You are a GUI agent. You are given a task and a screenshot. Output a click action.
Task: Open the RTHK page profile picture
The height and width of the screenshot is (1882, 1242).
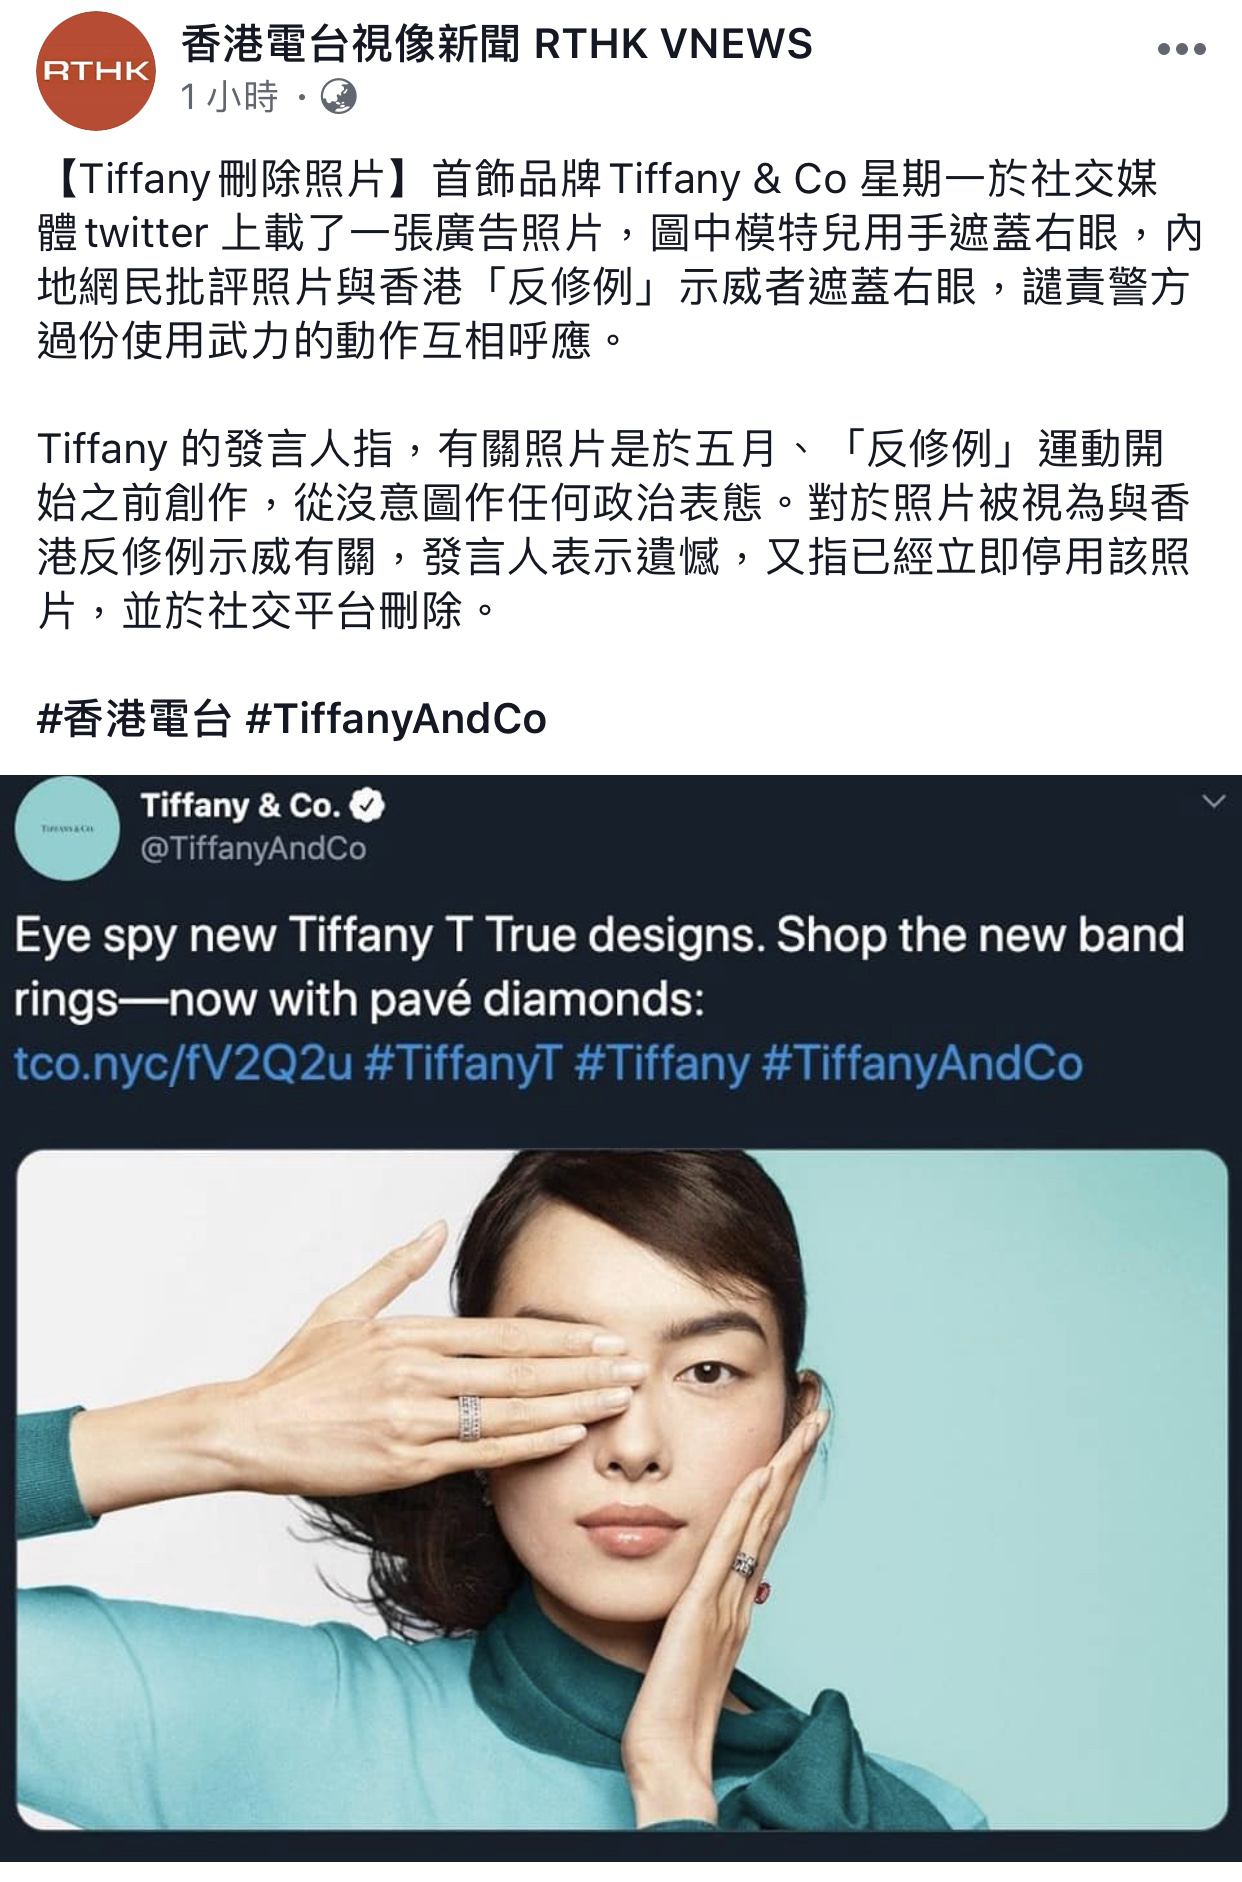click(96, 71)
